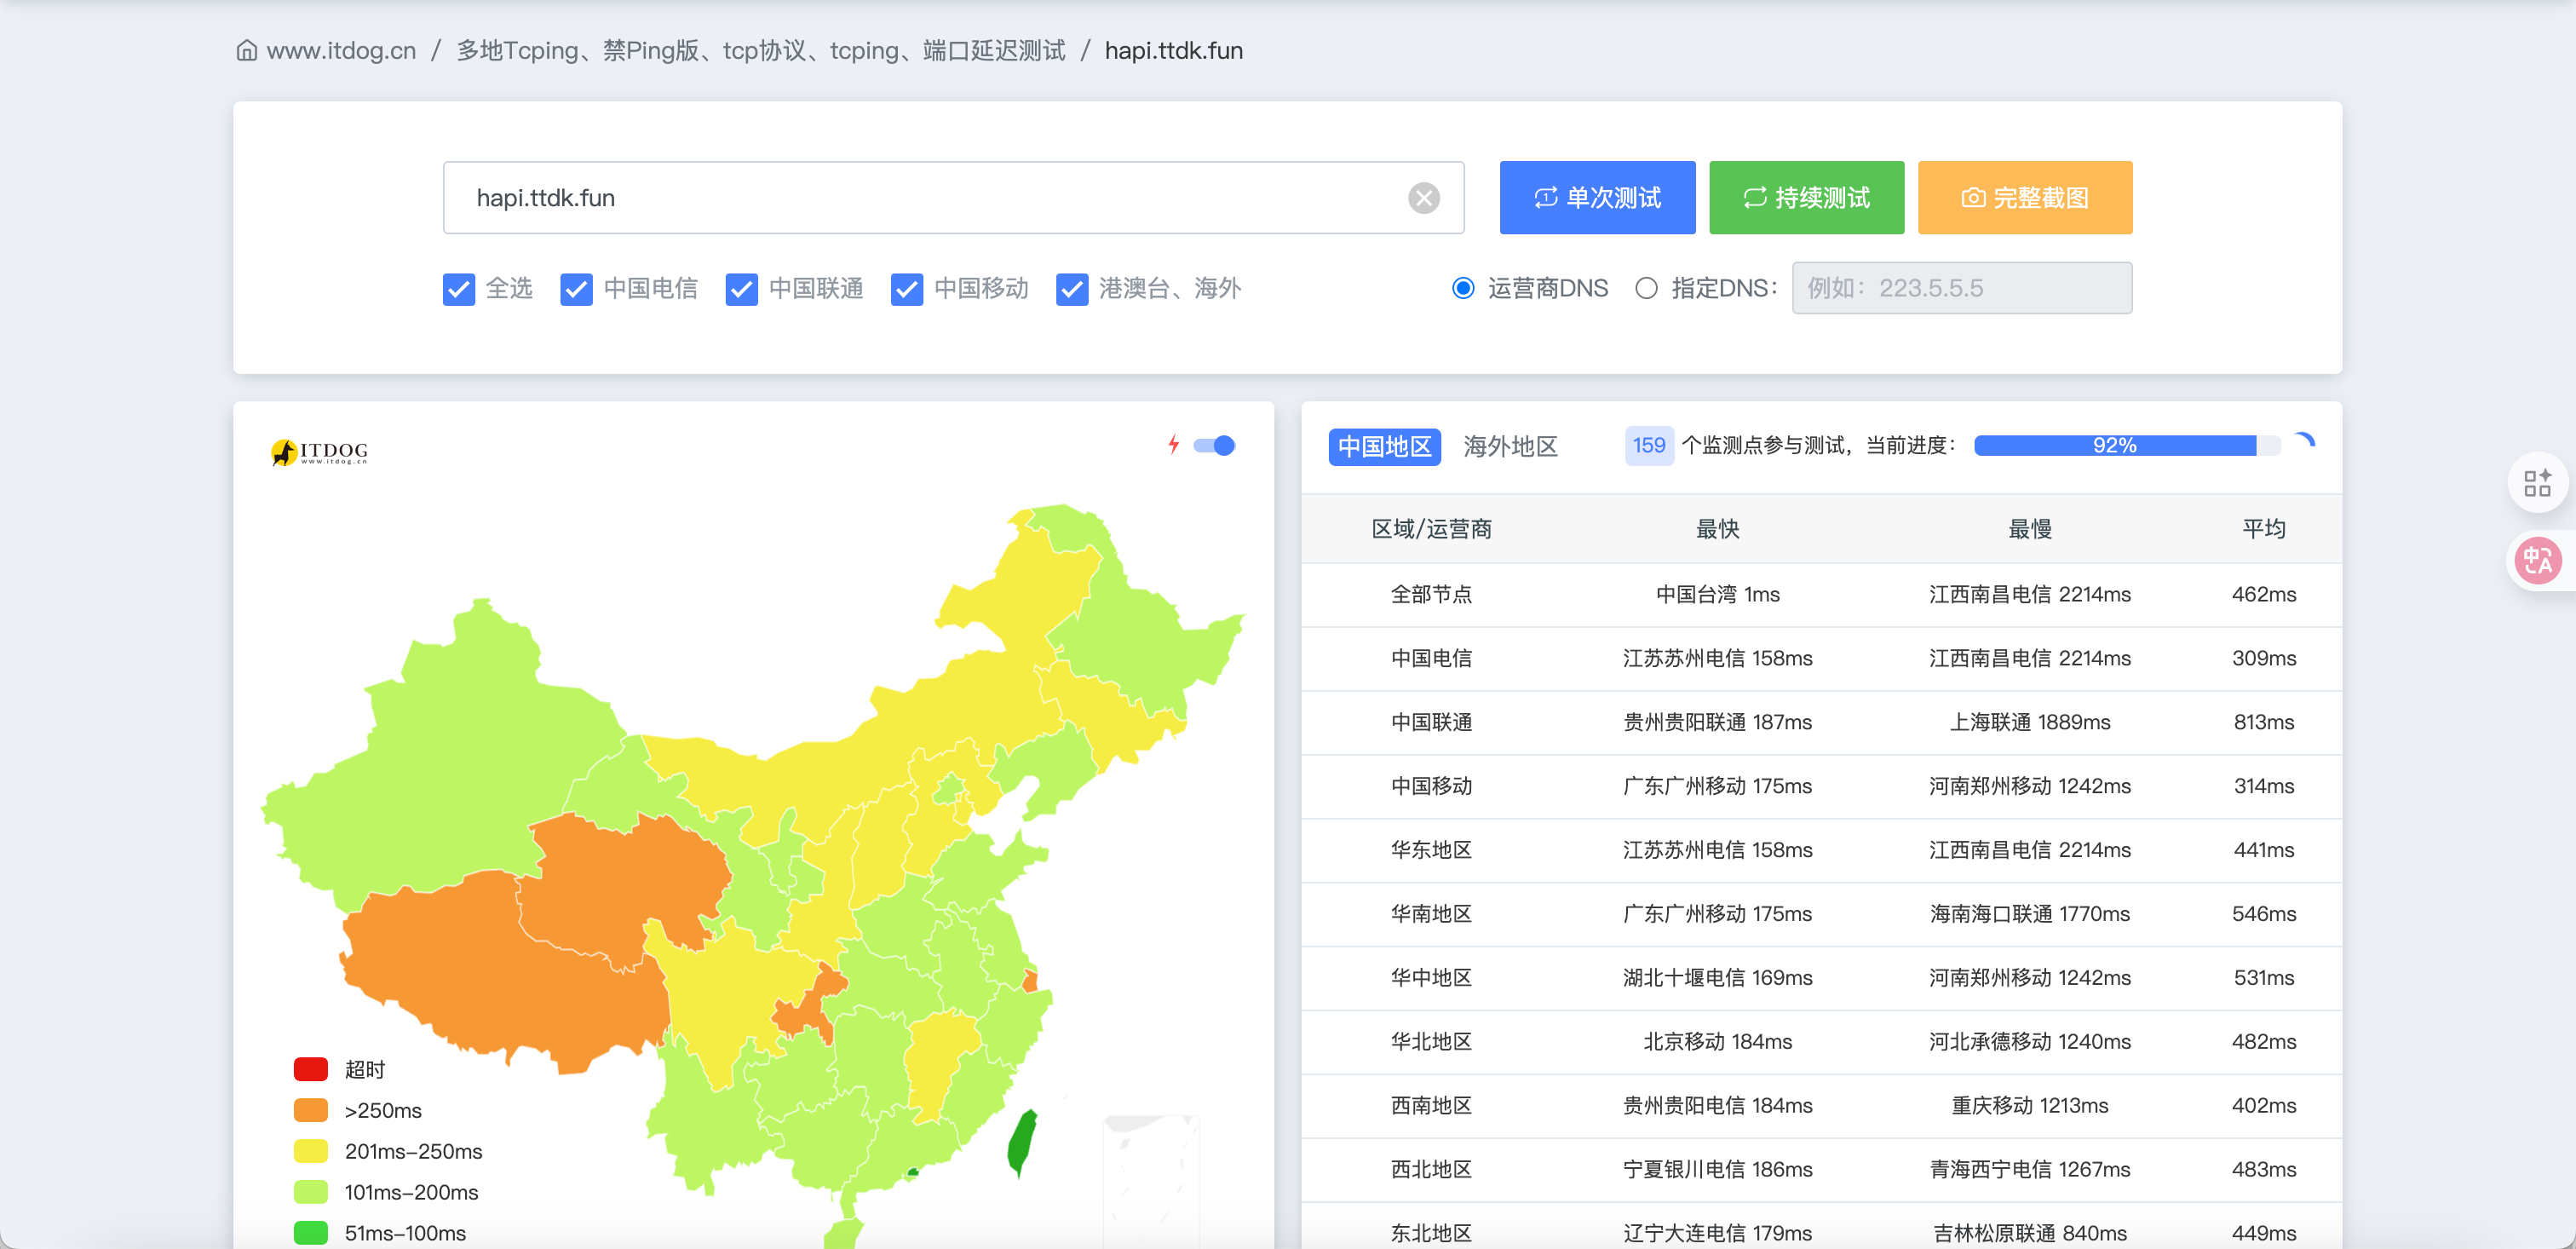2576x1249 pixels.
Task: Select the 运营商DNS radio button
Action: 1462,288
